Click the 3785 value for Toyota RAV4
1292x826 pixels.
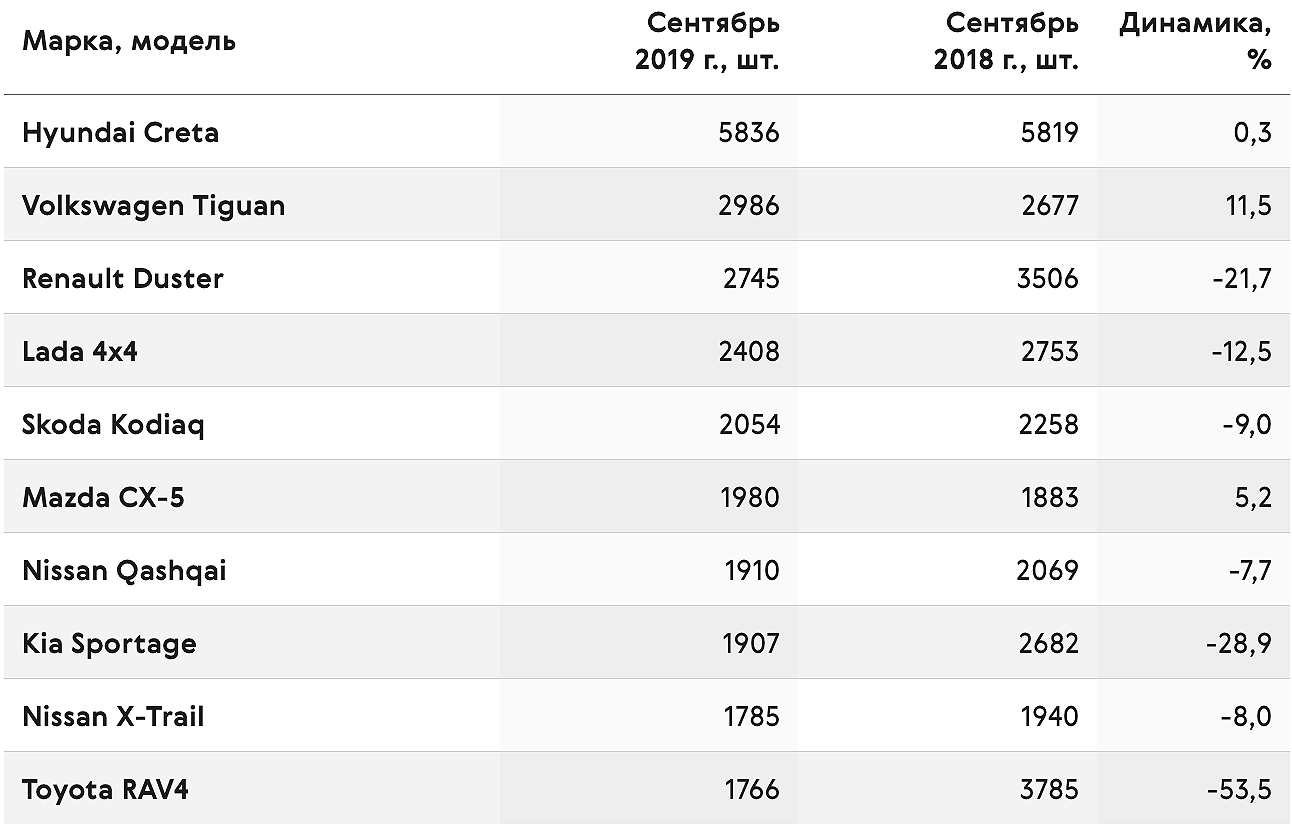click(x=1048, y=790)
